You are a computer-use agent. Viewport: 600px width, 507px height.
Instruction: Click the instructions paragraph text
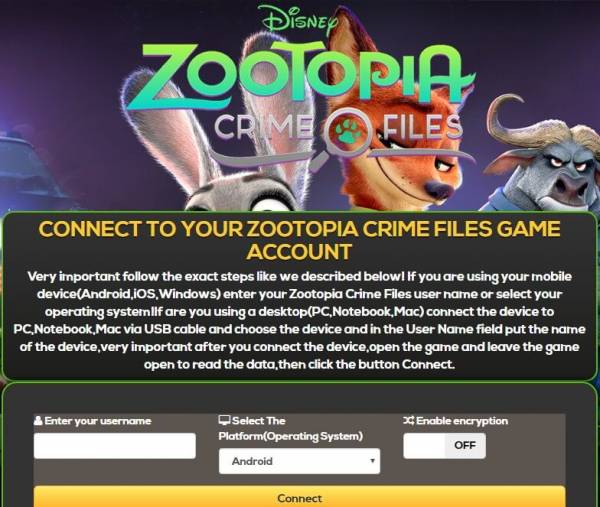click(x=300, y=320)
